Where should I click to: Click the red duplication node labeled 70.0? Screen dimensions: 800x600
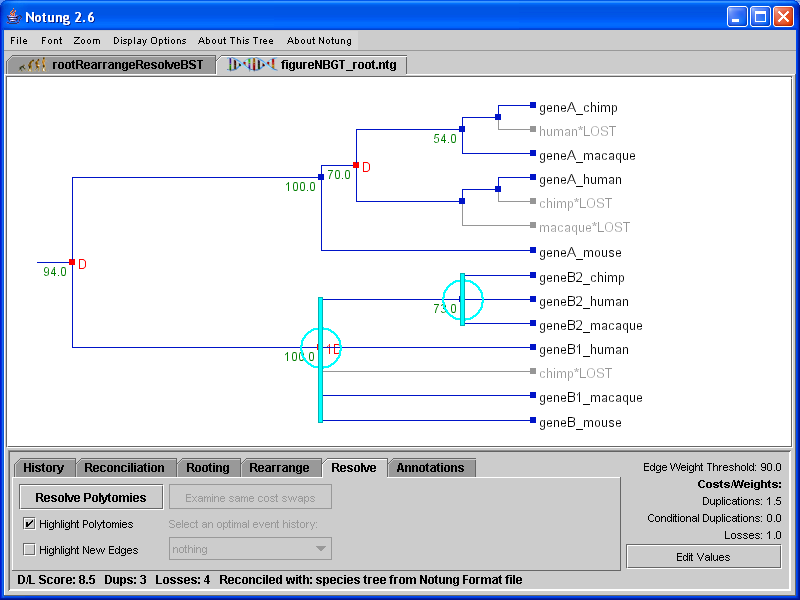pos(356,165)
